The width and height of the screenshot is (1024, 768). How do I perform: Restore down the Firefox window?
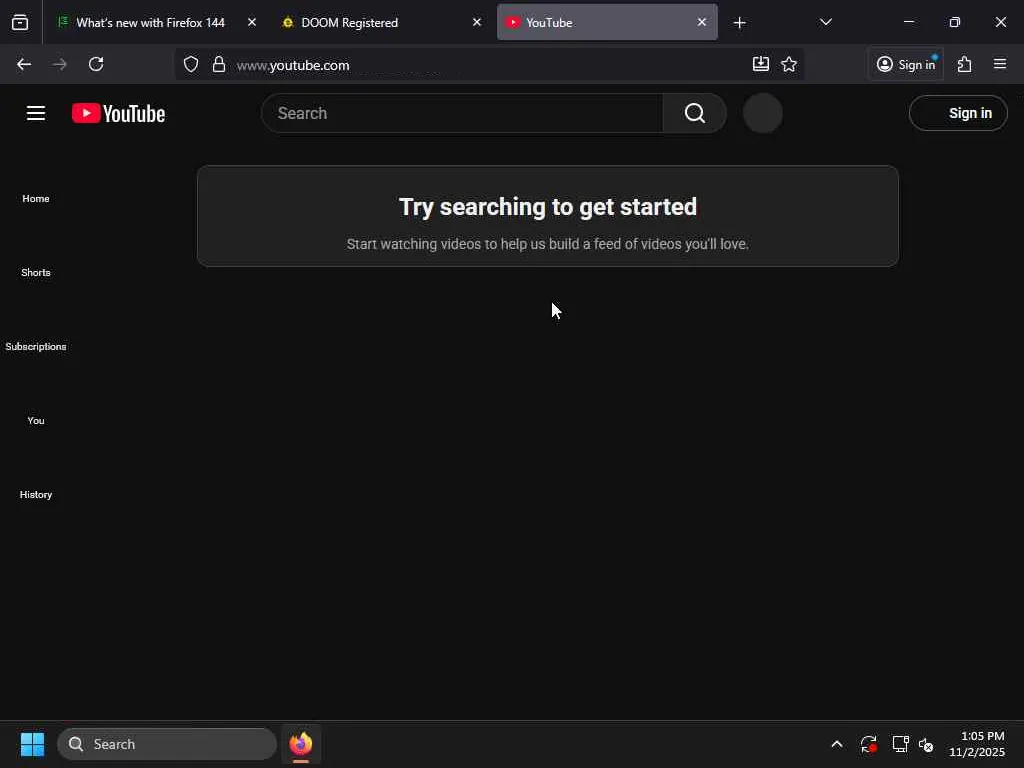(954, 22)
